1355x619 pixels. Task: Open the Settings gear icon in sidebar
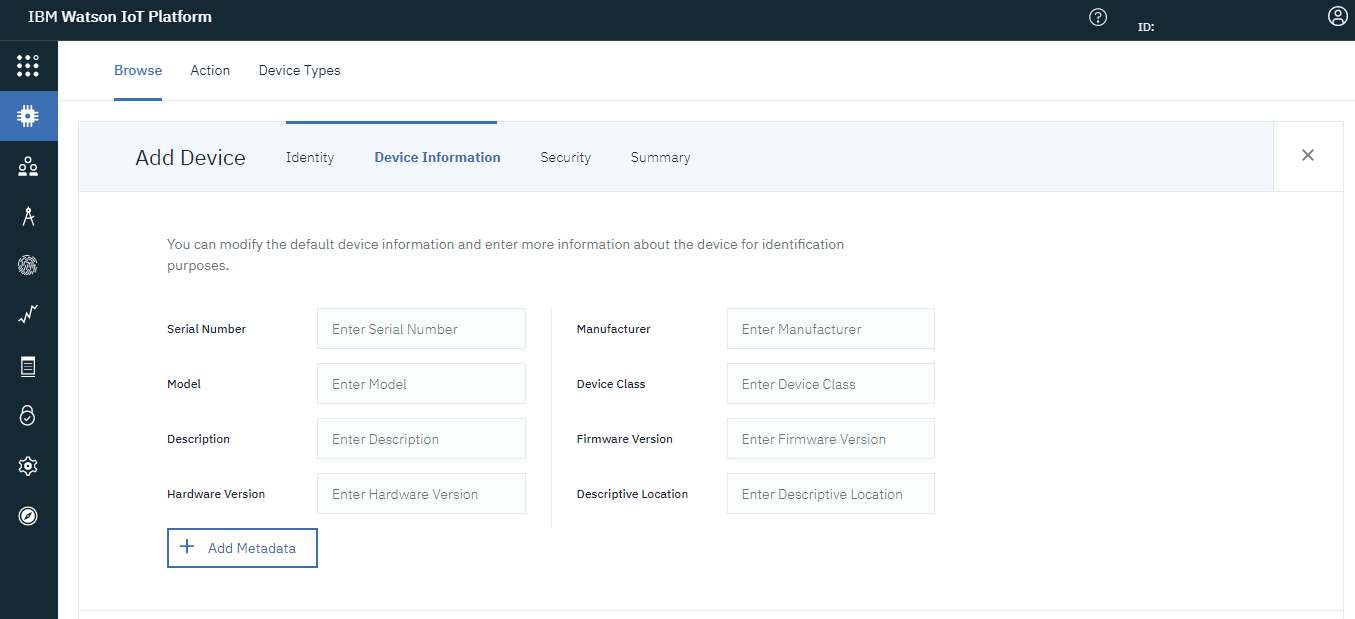[28, 465]
